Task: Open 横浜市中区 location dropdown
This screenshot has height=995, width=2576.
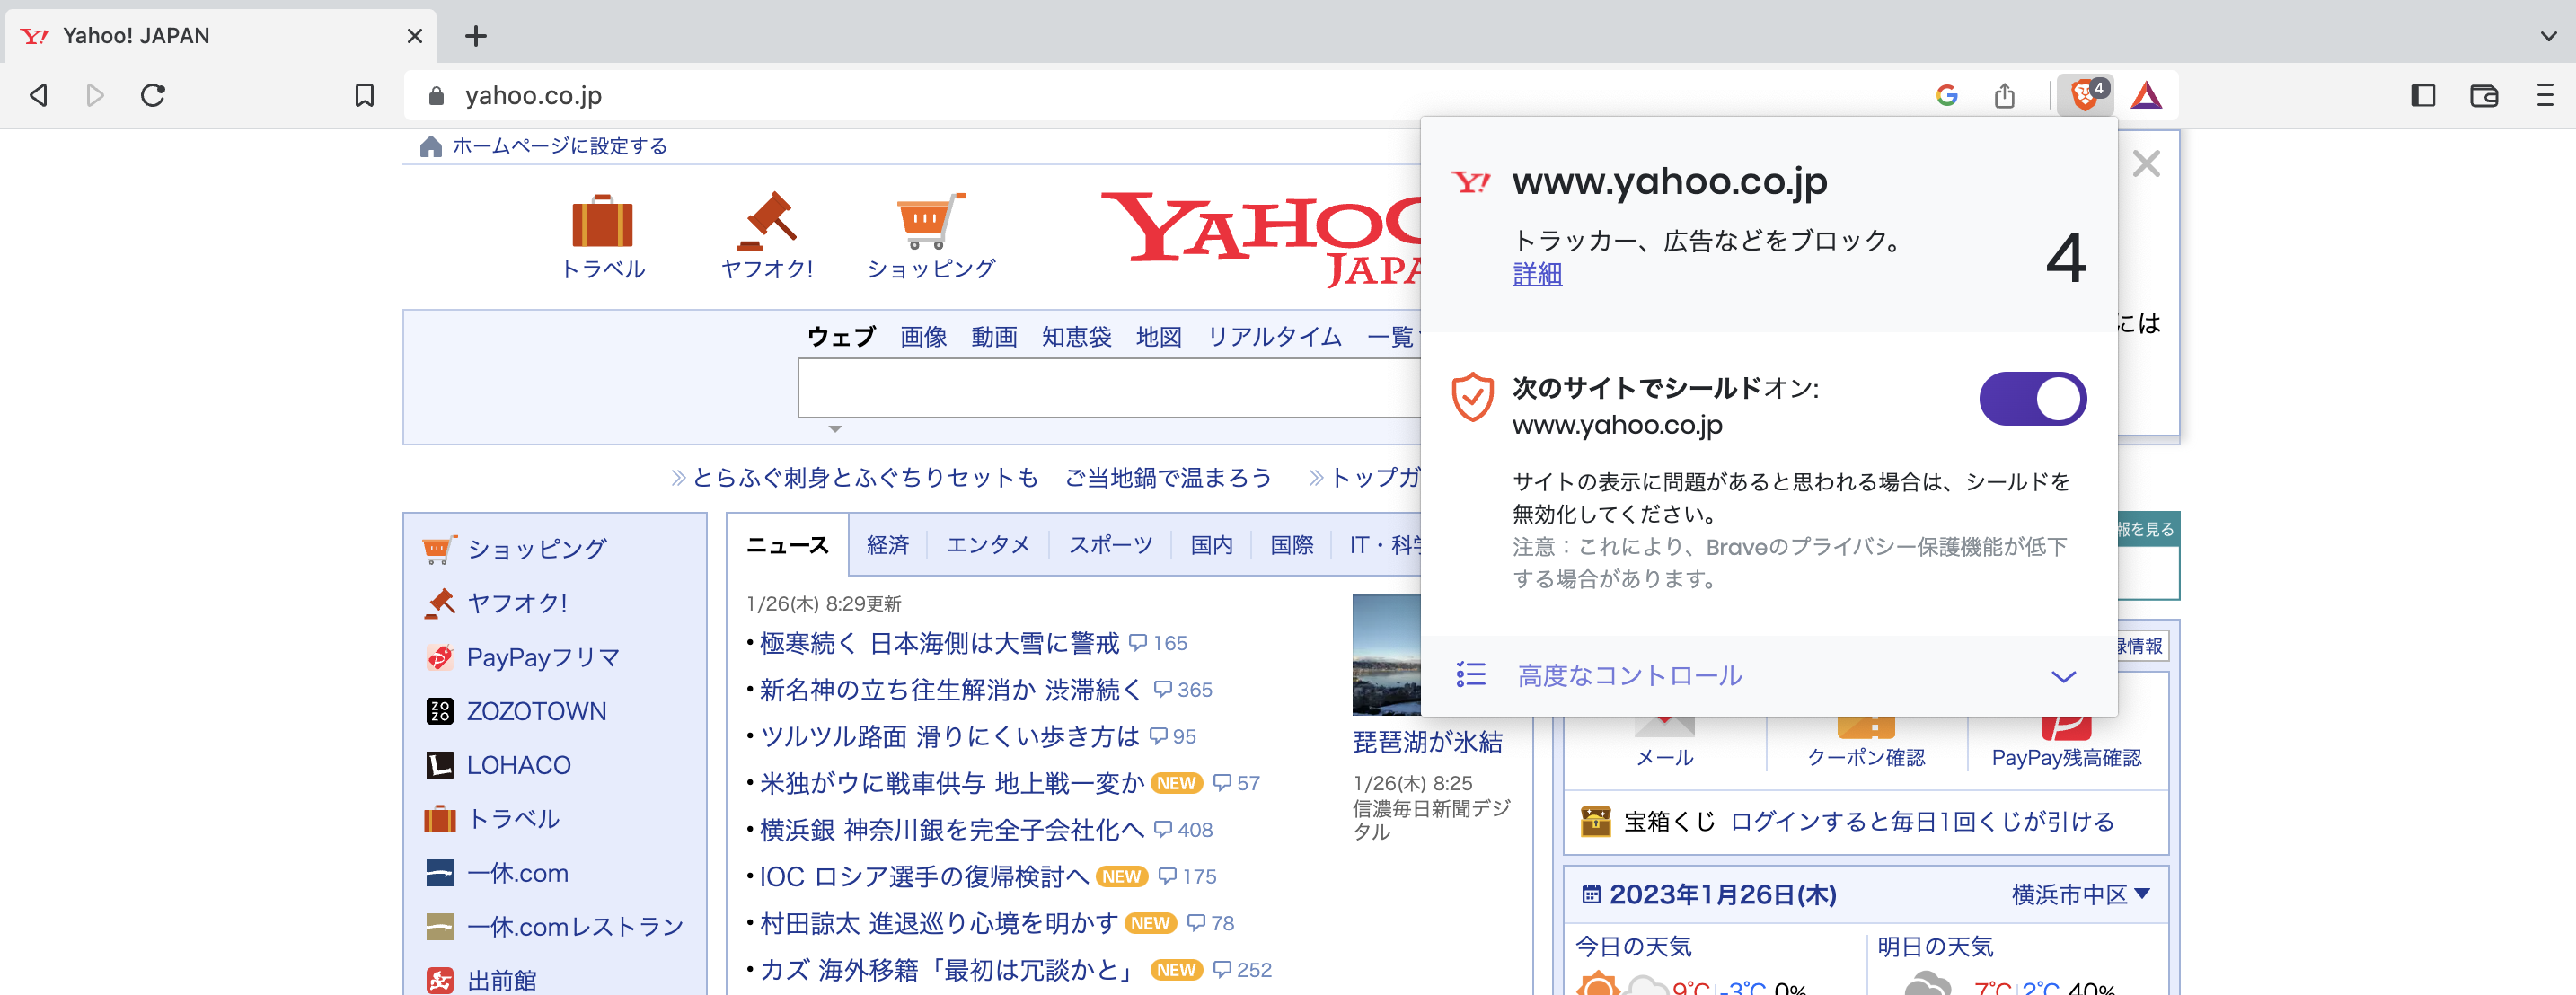Action: (x=2081, y=894)
